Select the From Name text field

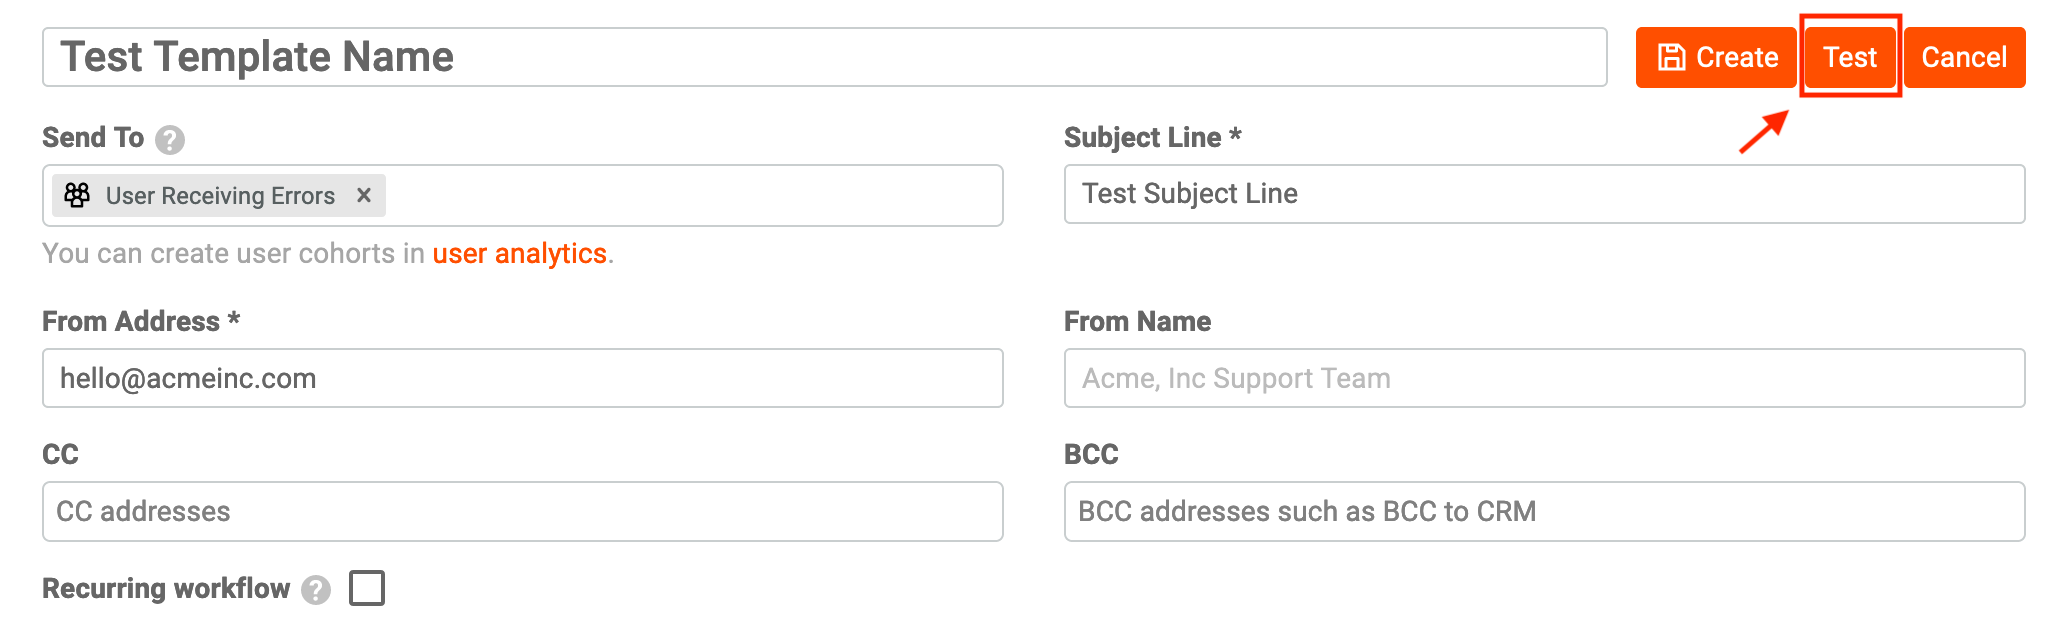coord(1544,378)
